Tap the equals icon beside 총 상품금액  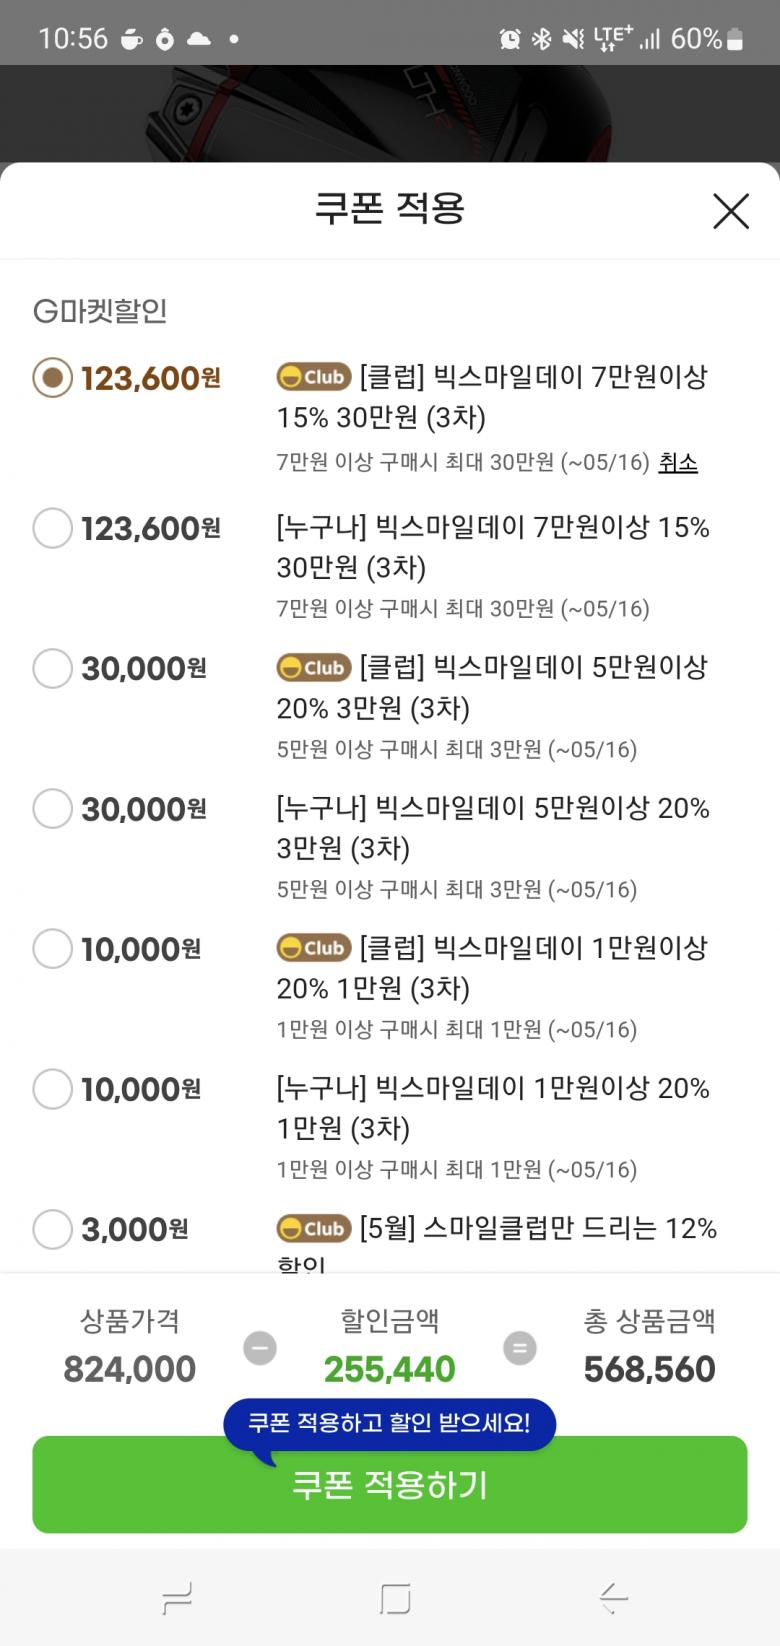[519, 1348]
